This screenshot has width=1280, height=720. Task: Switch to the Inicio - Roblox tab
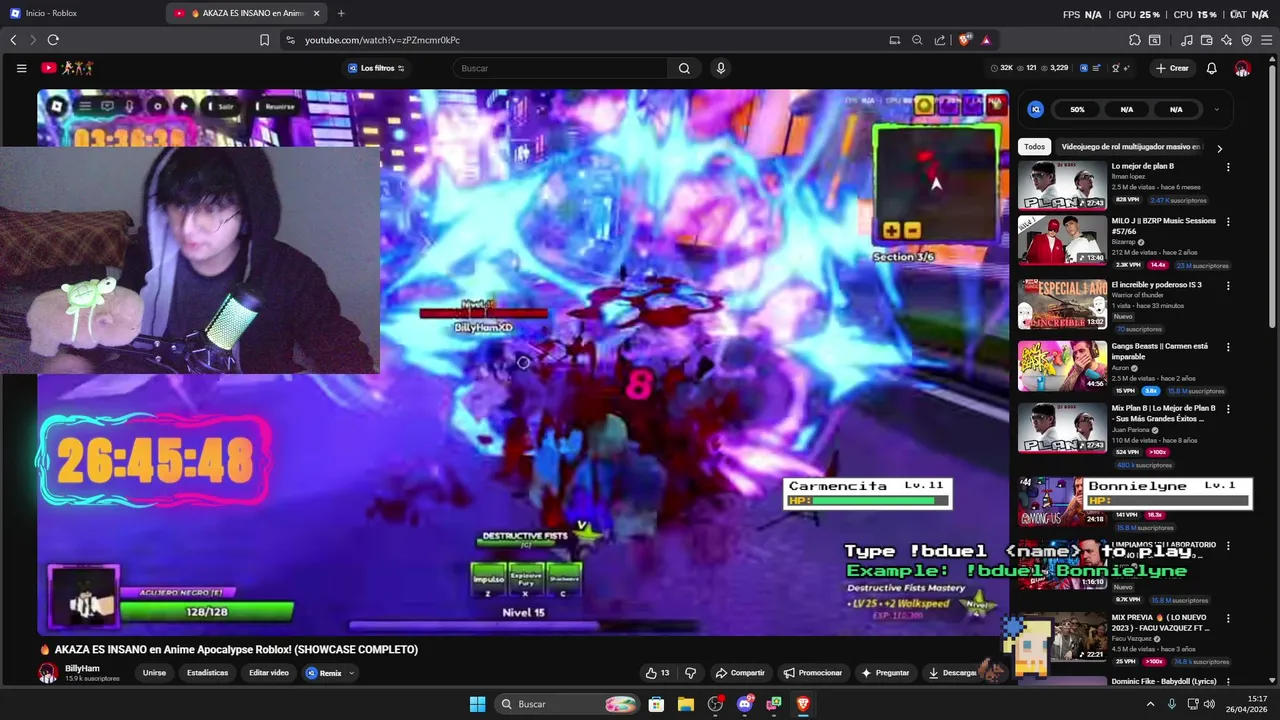pyautogui.click(x=82, y=13)
